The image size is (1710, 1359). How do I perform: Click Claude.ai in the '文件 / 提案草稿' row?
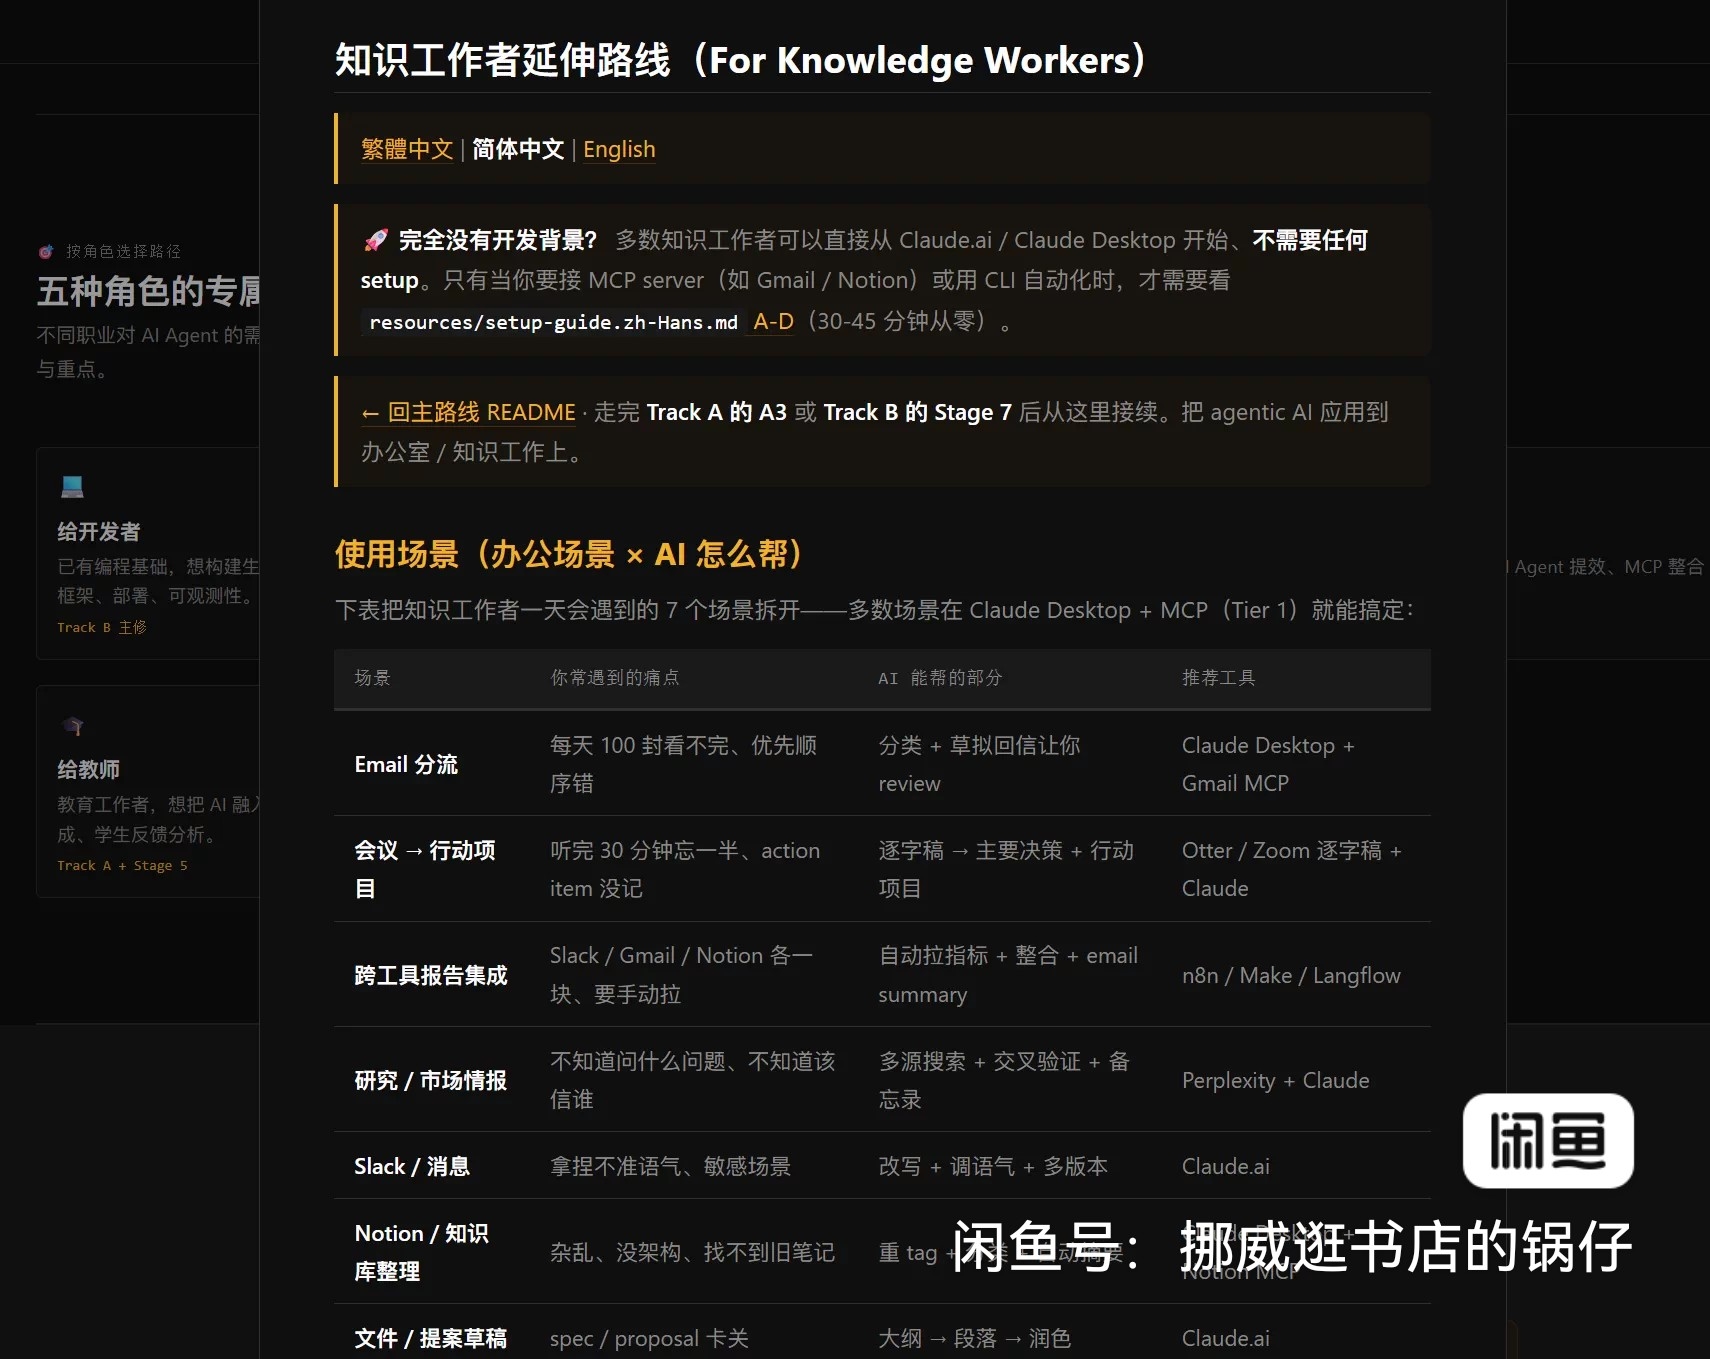(x=1226, y=1338)
